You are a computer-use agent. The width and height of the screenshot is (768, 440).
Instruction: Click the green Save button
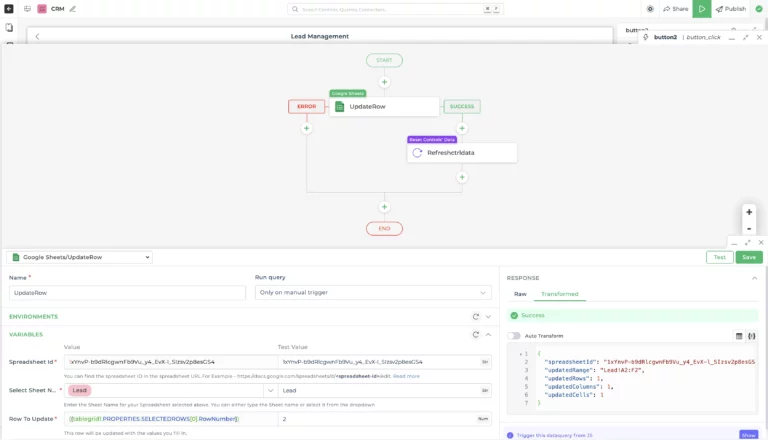pyautogui.click(x=748, y=257)
